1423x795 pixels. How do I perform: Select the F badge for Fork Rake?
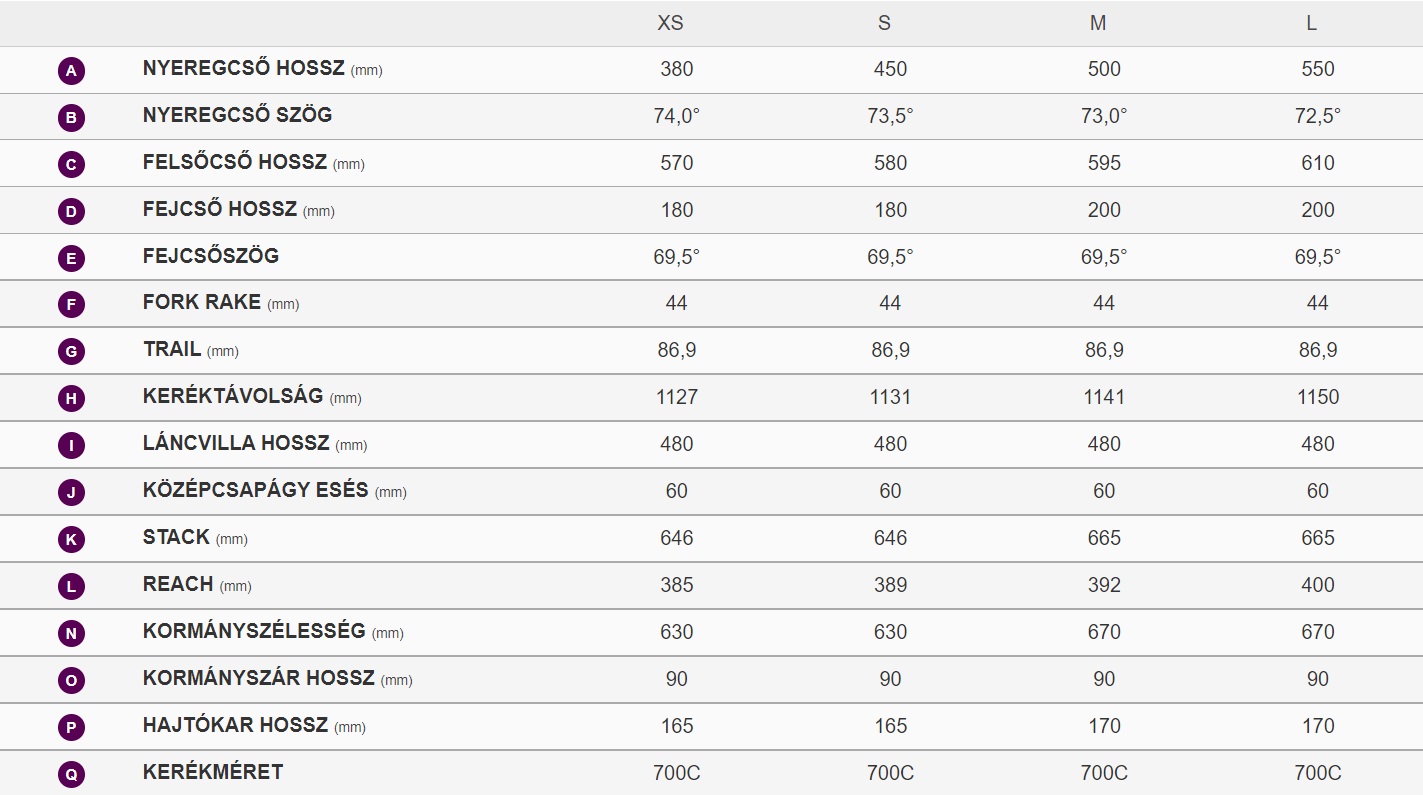(71, 305)
